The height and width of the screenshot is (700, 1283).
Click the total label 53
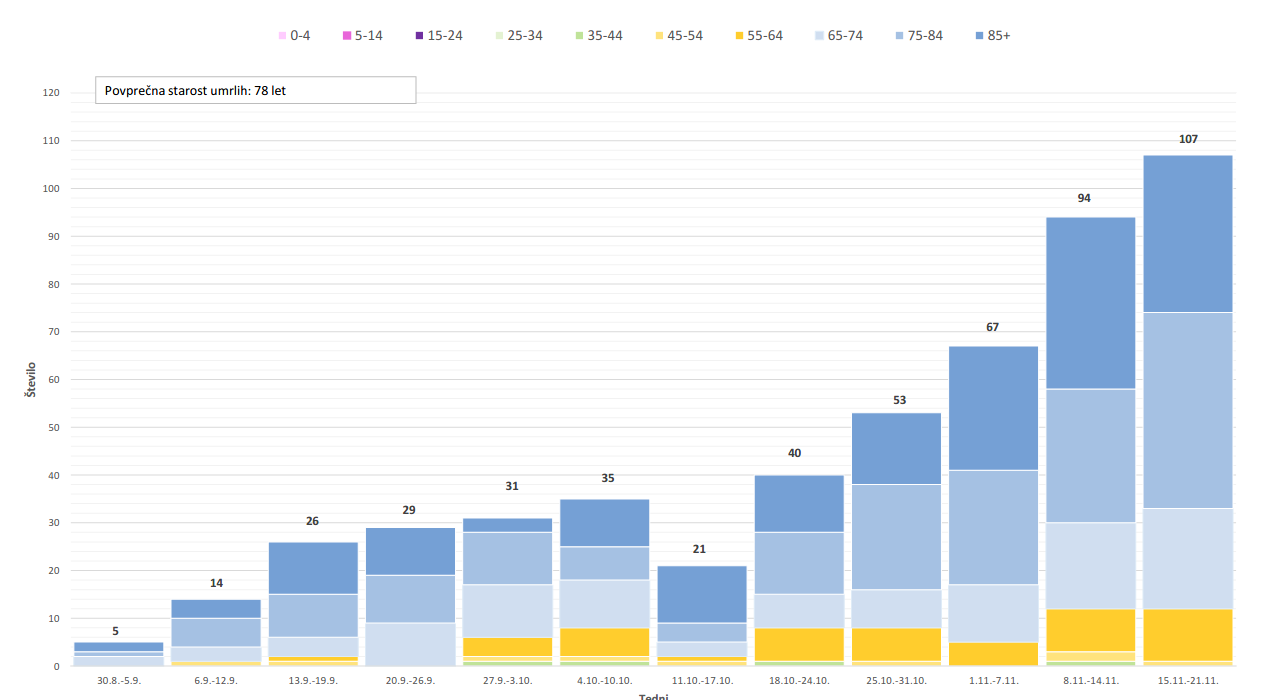[899, 400]
